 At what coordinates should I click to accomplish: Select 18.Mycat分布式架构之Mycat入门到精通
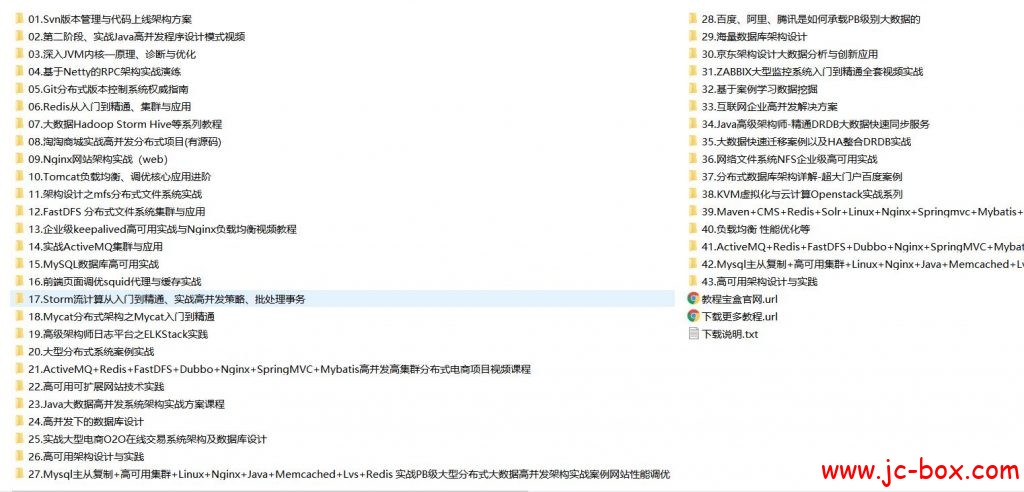pos(121,317)
